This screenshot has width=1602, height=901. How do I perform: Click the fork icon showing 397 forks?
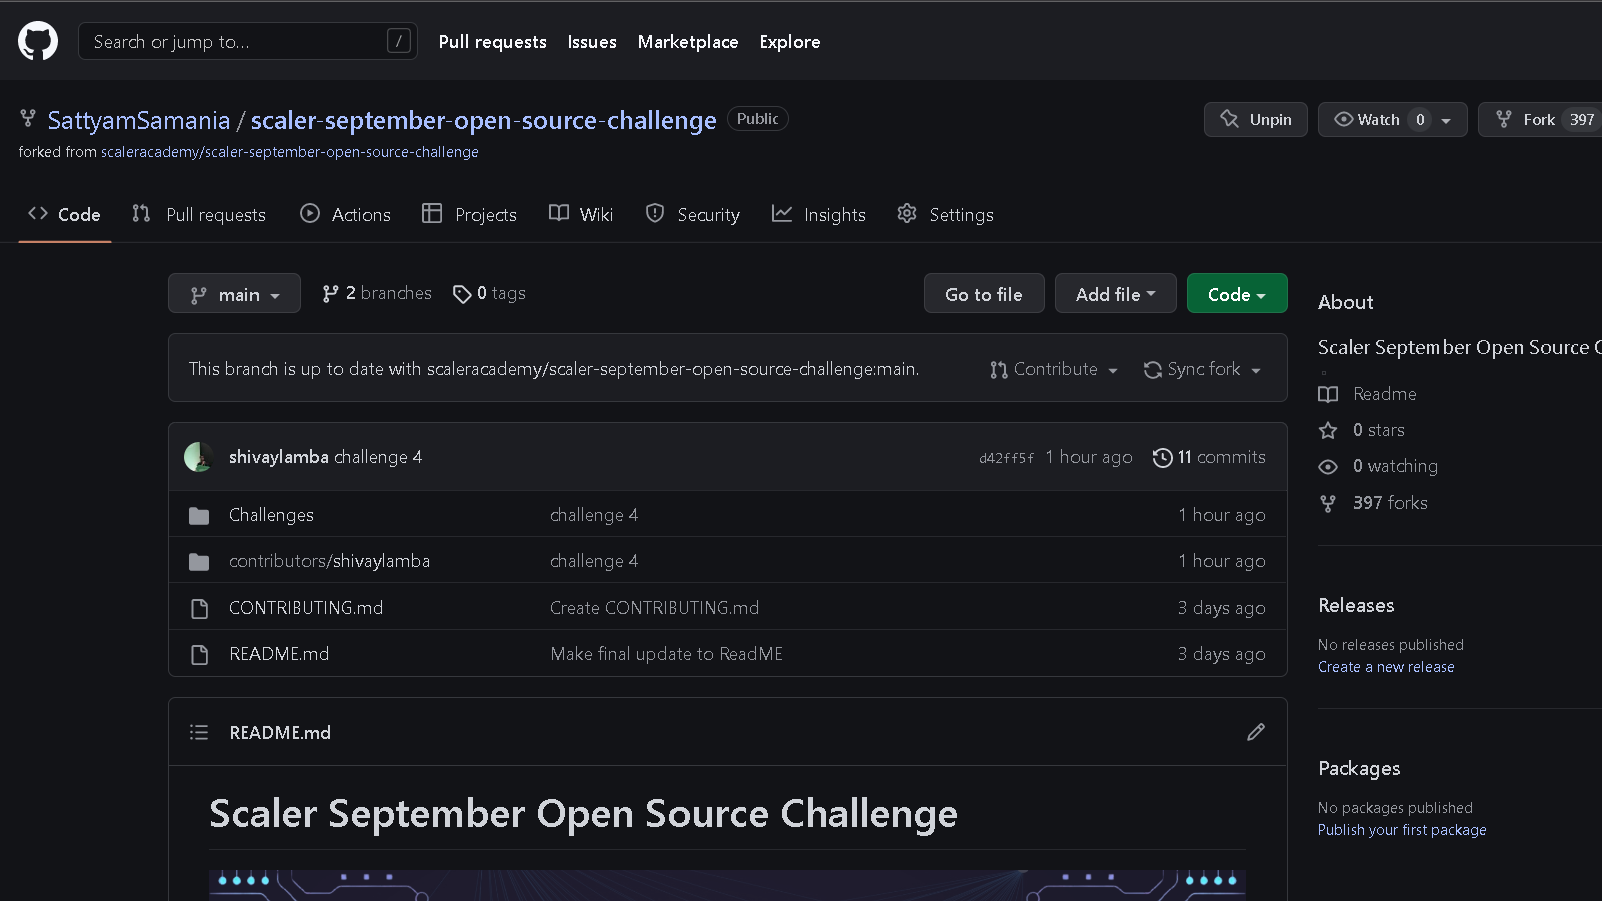coord(1328,503)
